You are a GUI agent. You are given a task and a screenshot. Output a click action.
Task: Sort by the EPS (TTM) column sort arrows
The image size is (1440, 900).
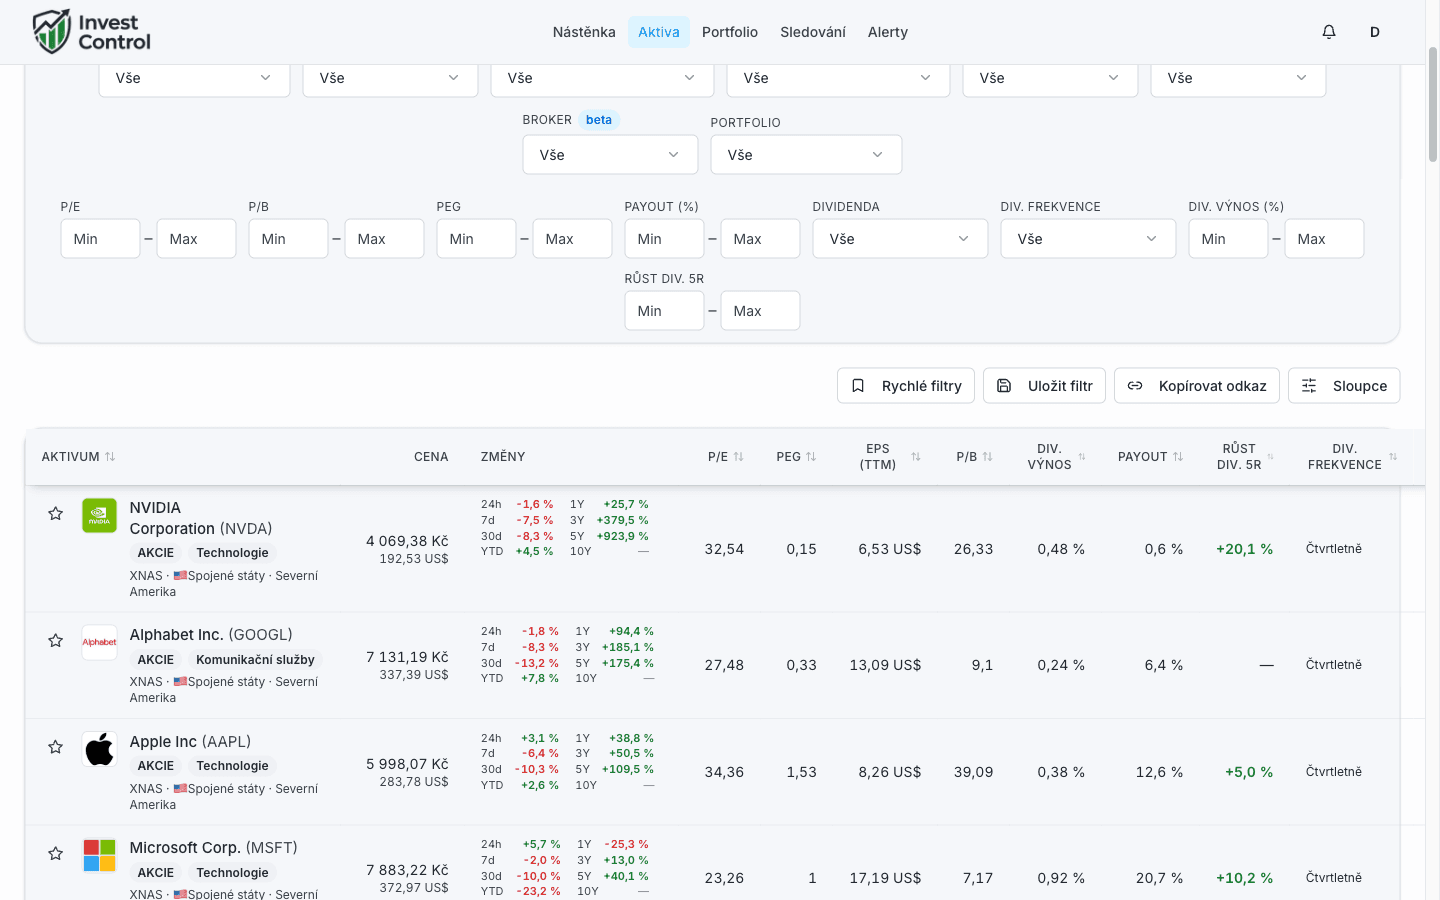coord(916,457)
